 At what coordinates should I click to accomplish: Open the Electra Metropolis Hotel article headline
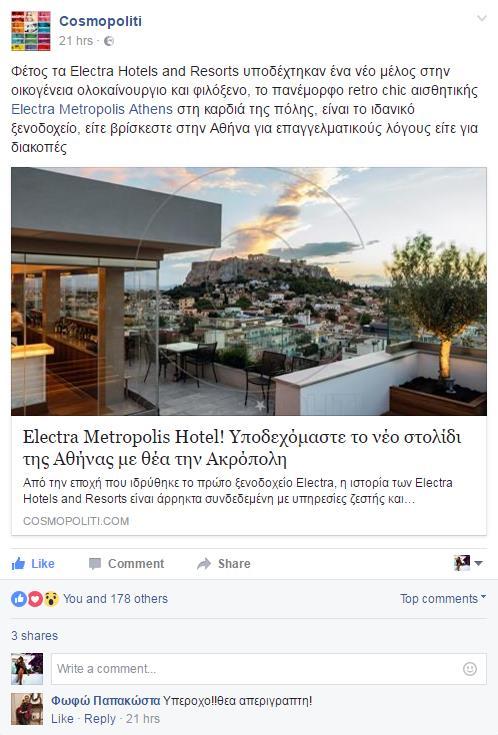point(242,448)
